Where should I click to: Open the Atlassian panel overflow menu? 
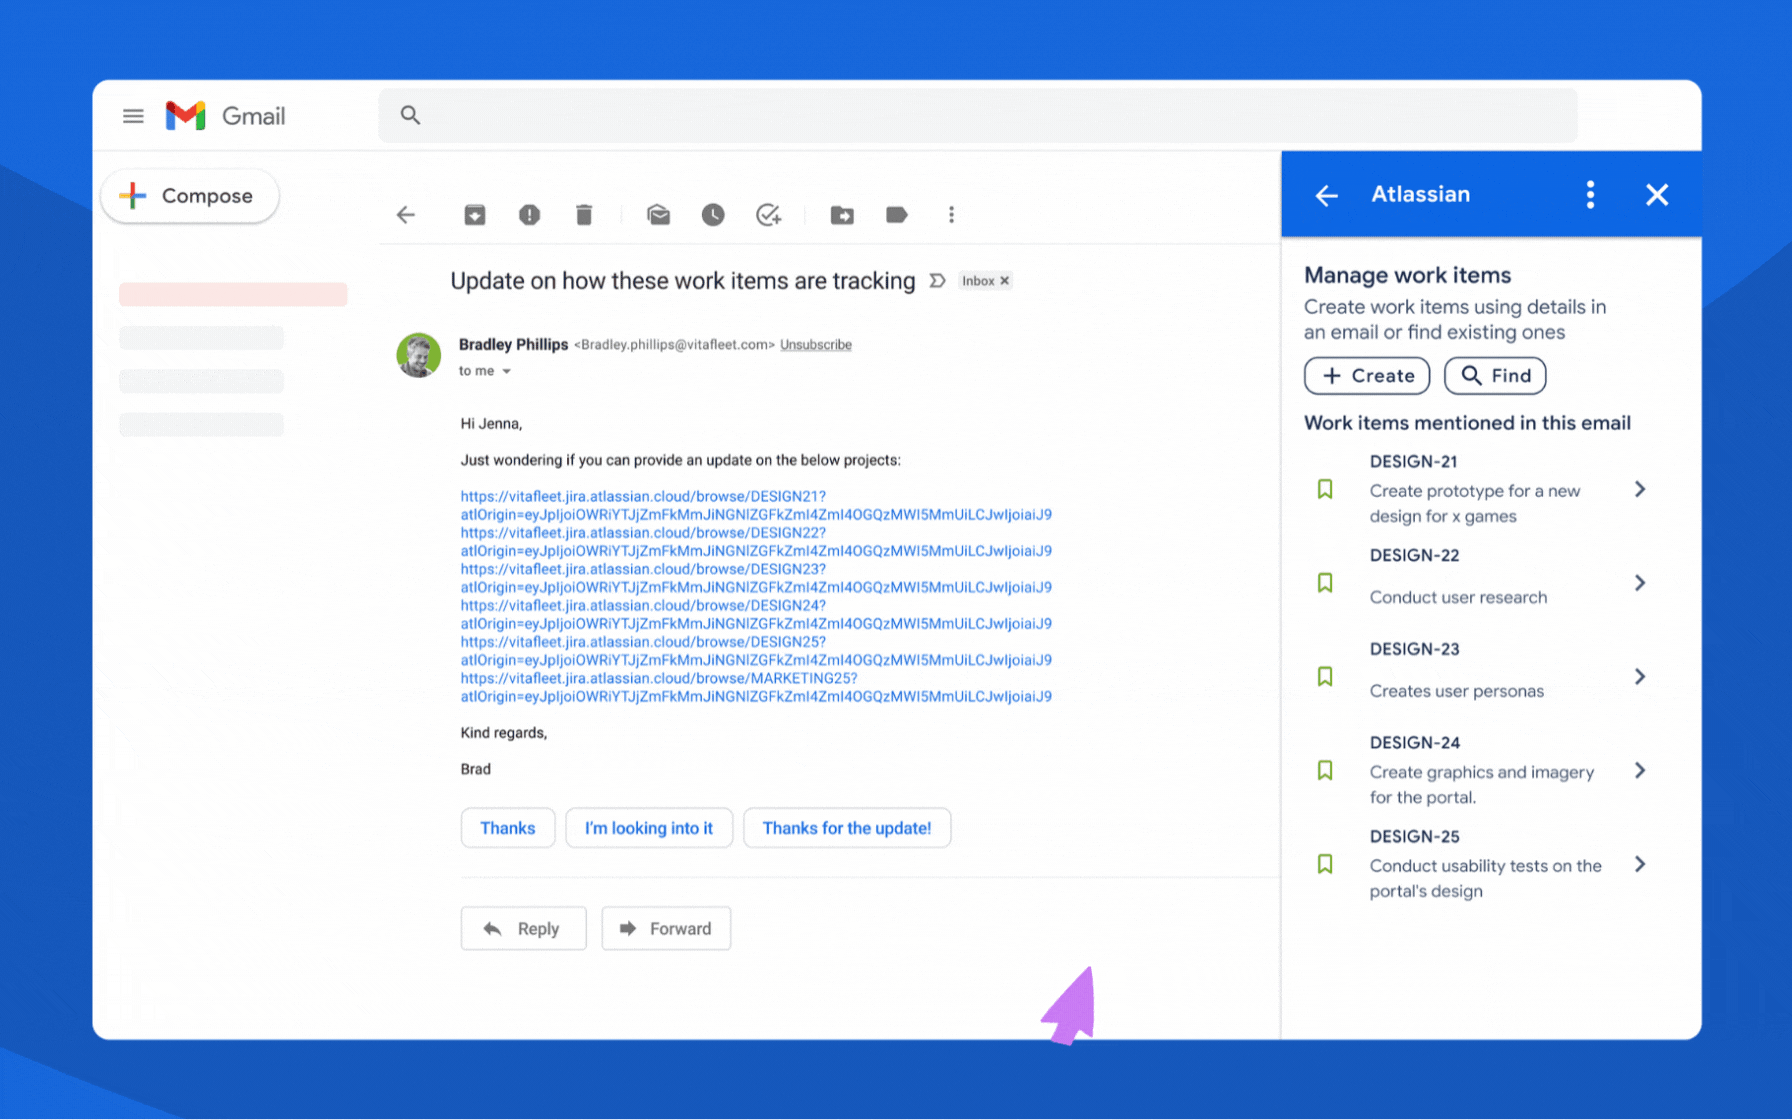pos(1590,195)
